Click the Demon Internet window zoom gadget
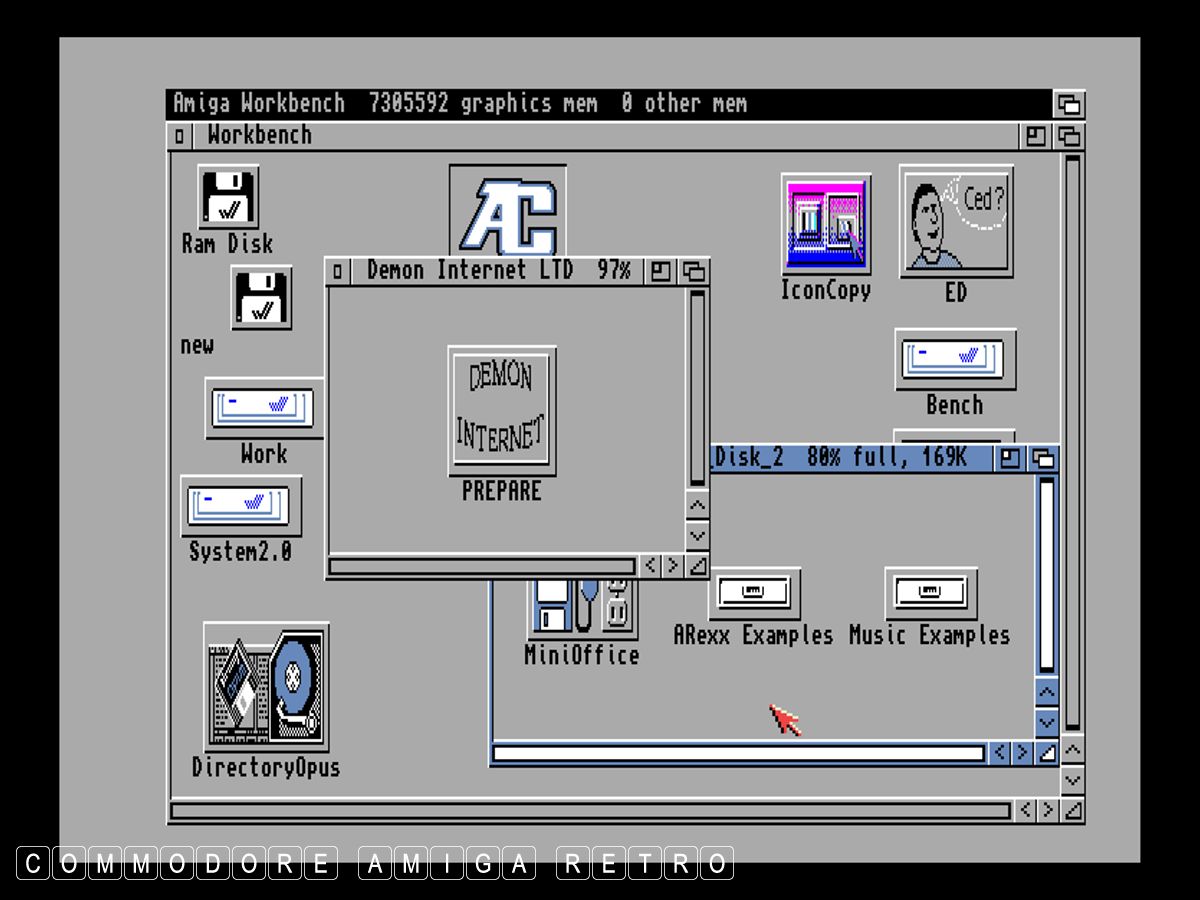This screenshot has width=1200, height=900. [x=661, y=271]
